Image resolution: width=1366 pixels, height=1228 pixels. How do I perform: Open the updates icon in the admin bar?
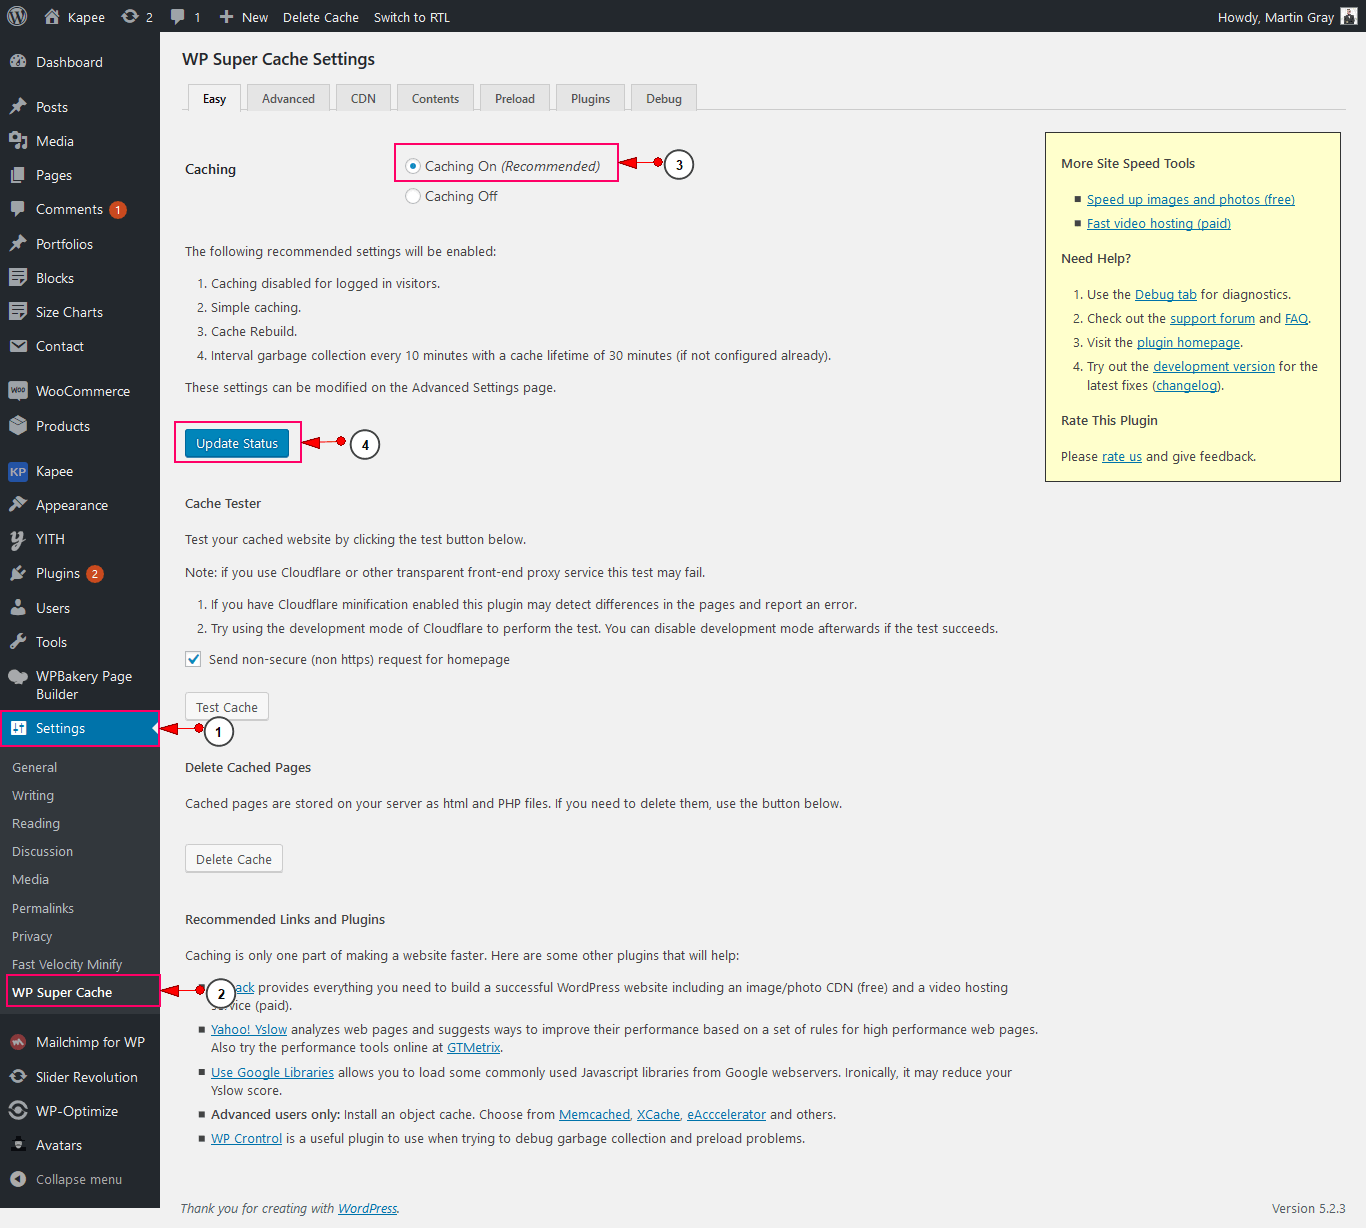coord(130,17)
